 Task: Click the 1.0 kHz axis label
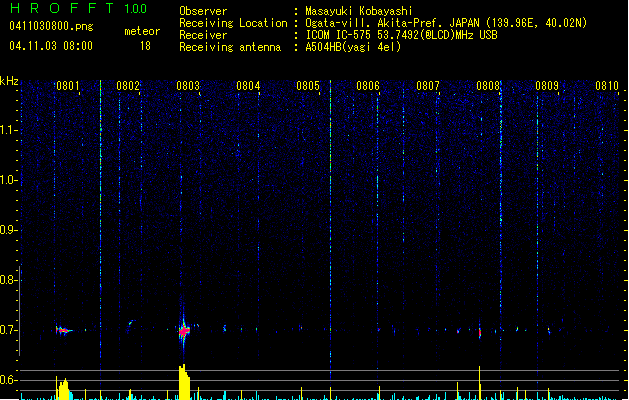click(x=8, y=180)
